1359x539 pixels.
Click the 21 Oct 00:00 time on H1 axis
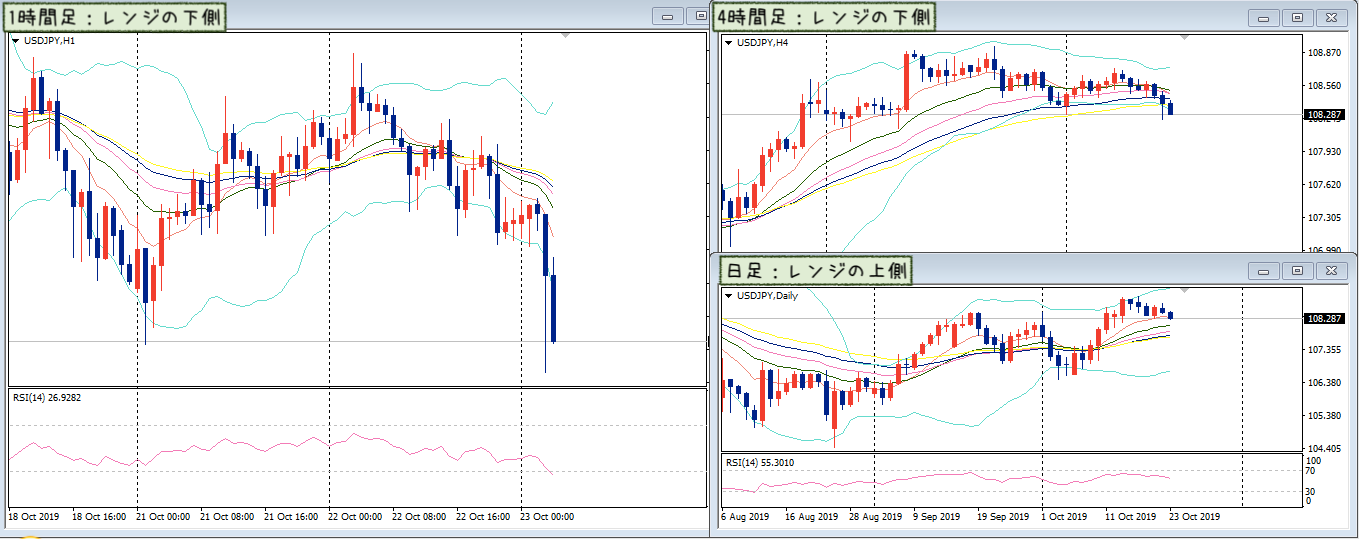point(161,517)
